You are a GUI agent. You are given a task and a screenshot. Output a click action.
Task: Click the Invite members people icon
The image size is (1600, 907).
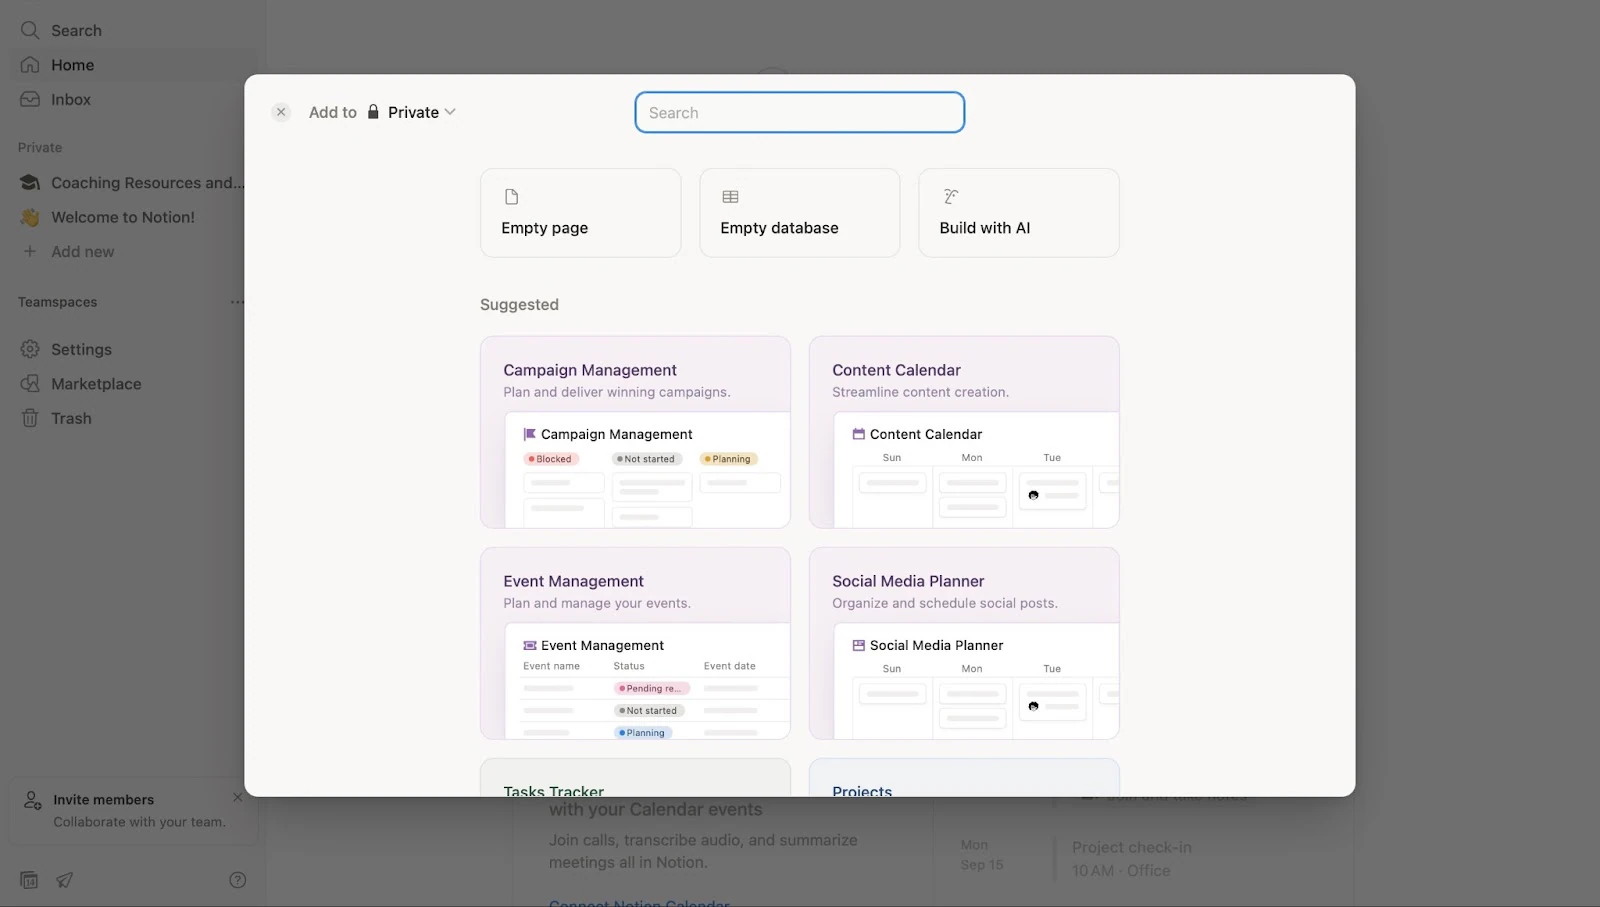coord(32,800)
